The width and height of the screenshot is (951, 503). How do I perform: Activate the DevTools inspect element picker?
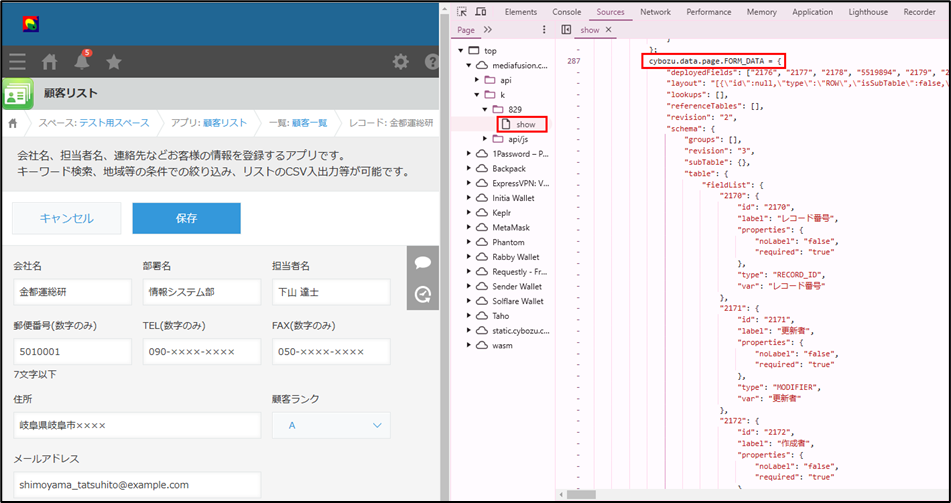tap(458, 12)
